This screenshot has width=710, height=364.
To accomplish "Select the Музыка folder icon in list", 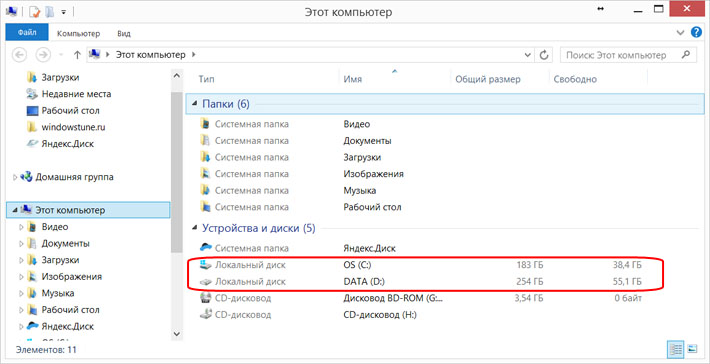I will point(206,191).
